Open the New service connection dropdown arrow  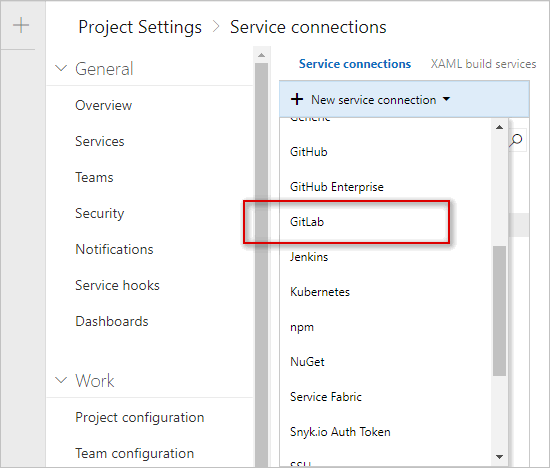click(x=446, y=99)
